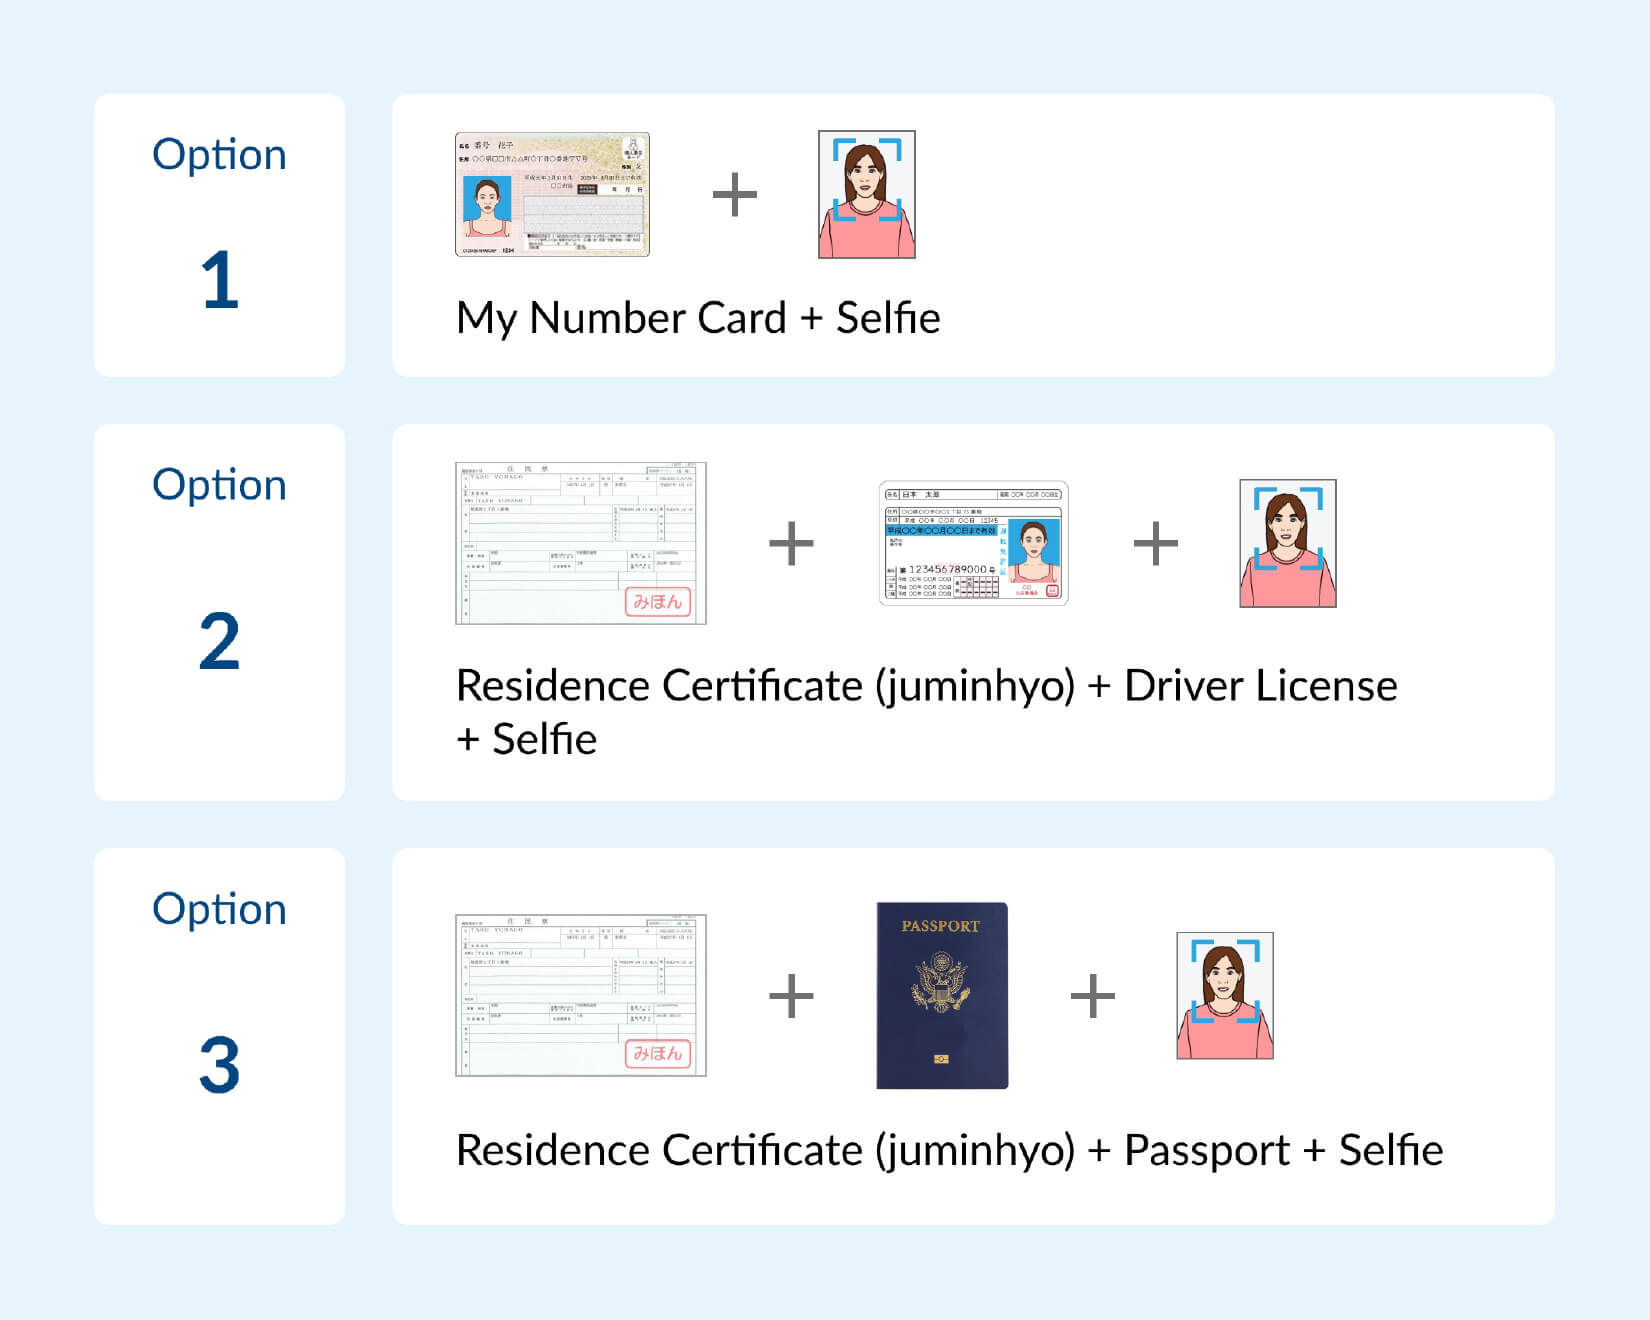Open the "Residence Certificate (juminhyo) + Driver License" text
The height and width of the screenshot is (1320, 1650).
(926, 686)
